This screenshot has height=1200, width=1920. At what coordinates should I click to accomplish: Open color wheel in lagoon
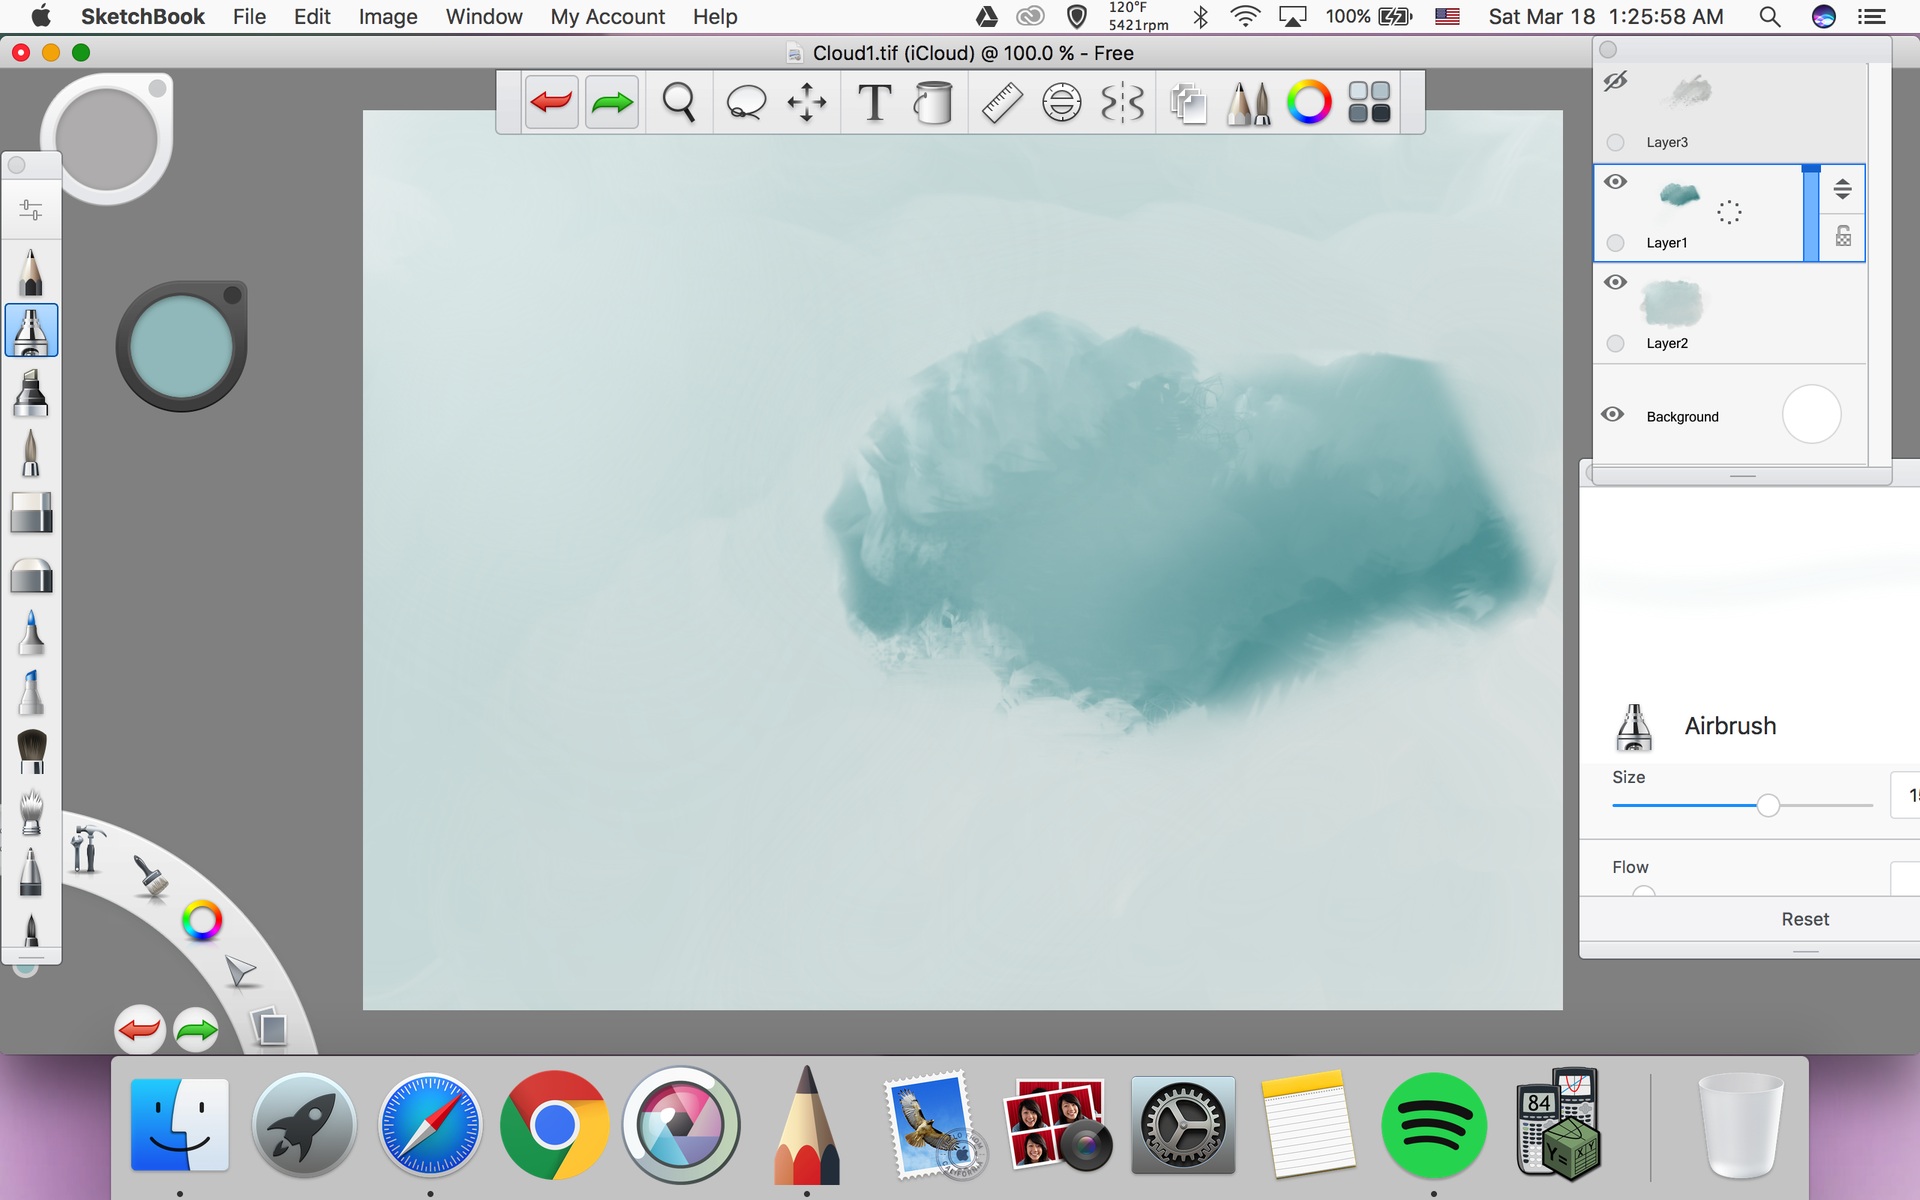202,921
